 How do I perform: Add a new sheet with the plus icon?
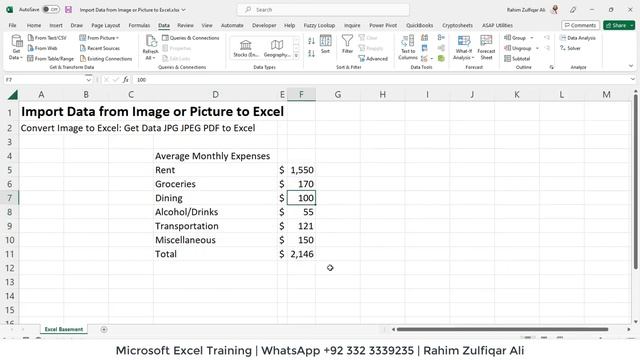[104, 329]
